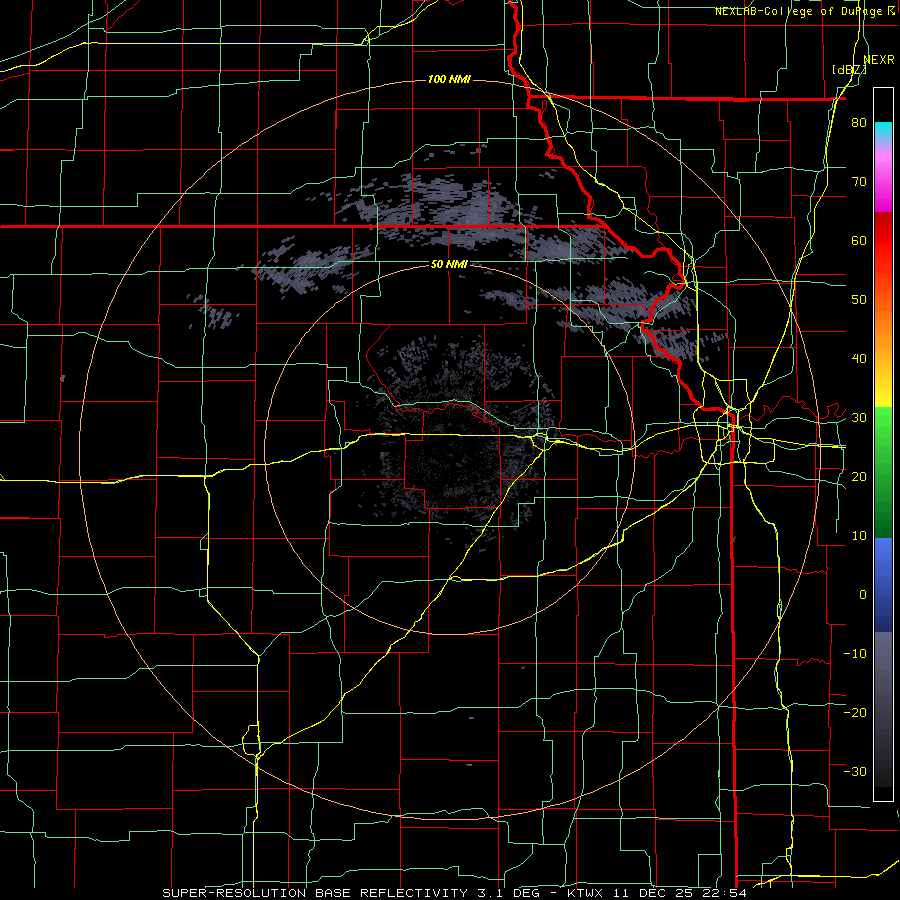Click the '3.1 DEG' elevation angle text

[x=509, y=893]
